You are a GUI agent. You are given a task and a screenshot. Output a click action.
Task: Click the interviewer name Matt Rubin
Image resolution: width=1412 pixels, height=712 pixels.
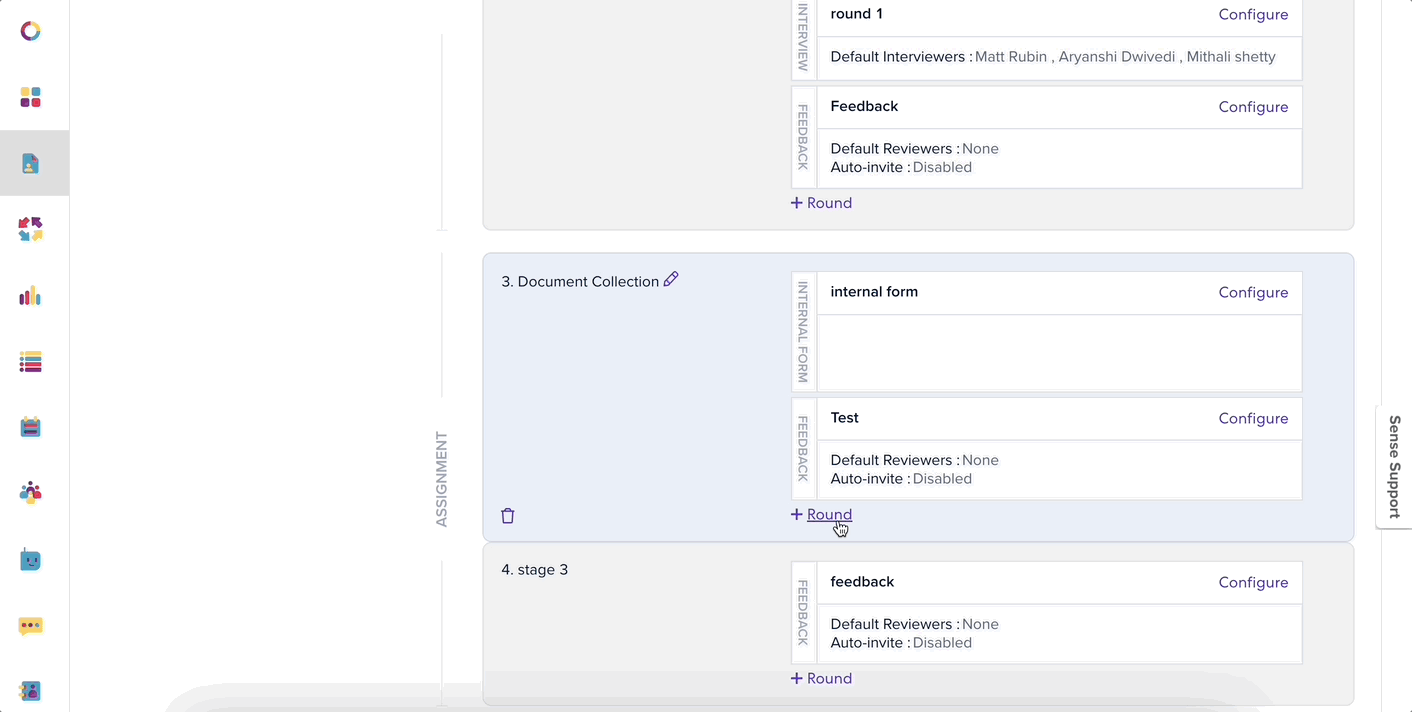1010,57
